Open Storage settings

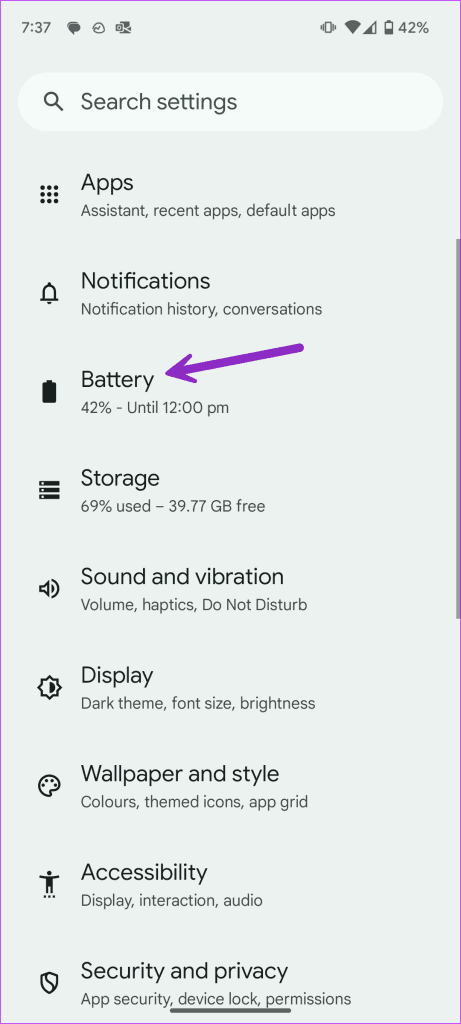[230, 490]
